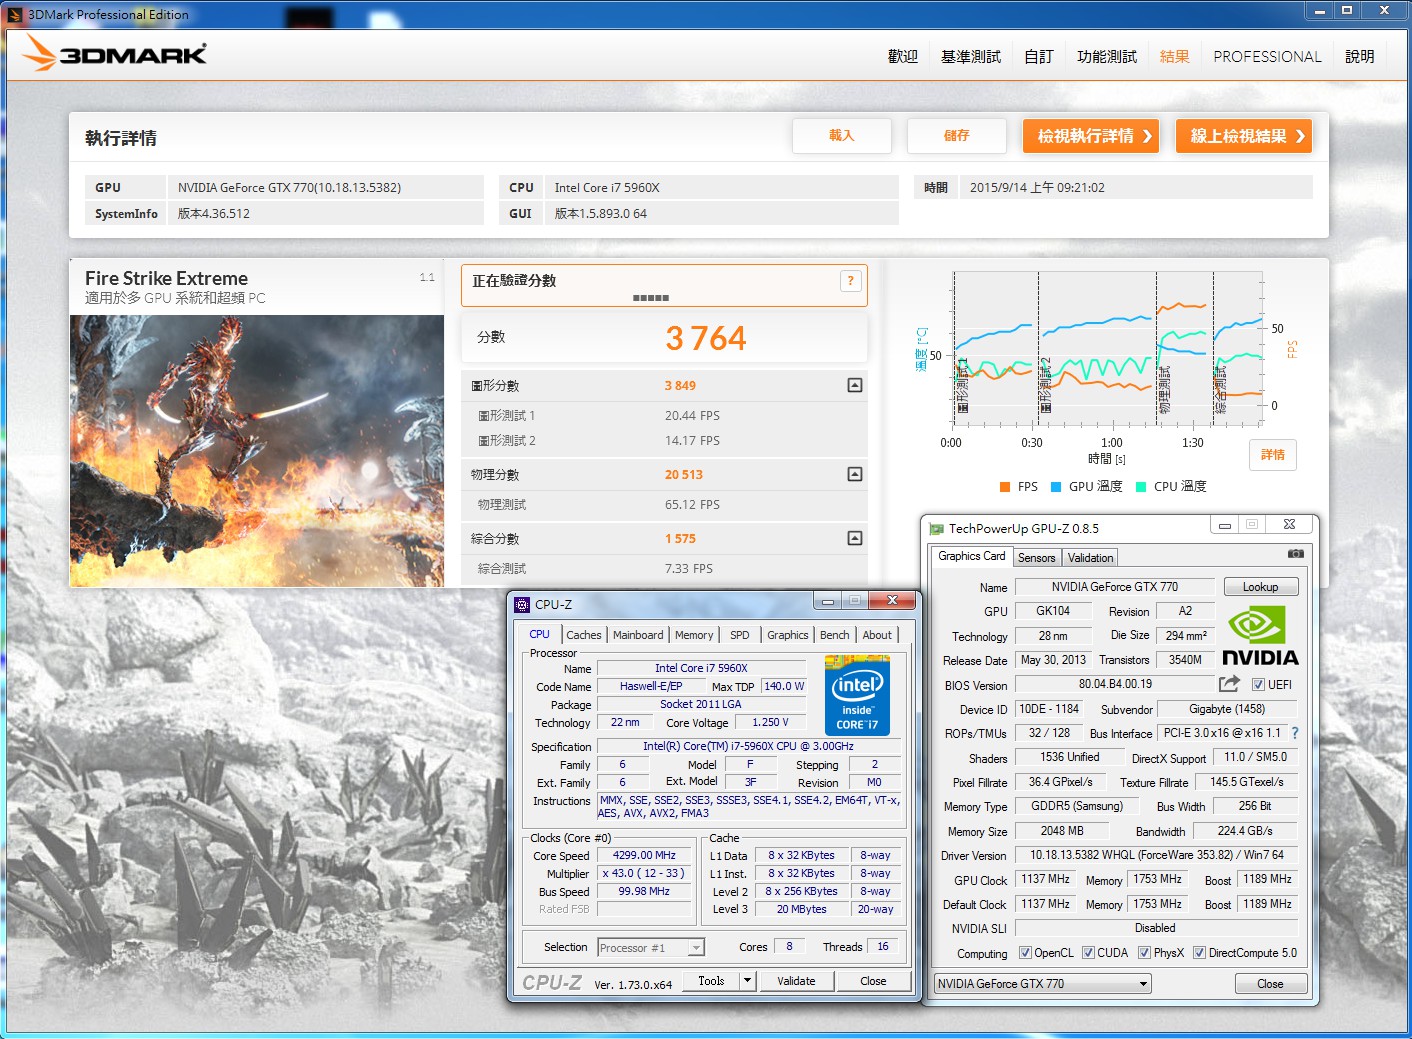Collapse the graphics score section (圖形分數)
1412x1039 pixels.
click(855, 385)
